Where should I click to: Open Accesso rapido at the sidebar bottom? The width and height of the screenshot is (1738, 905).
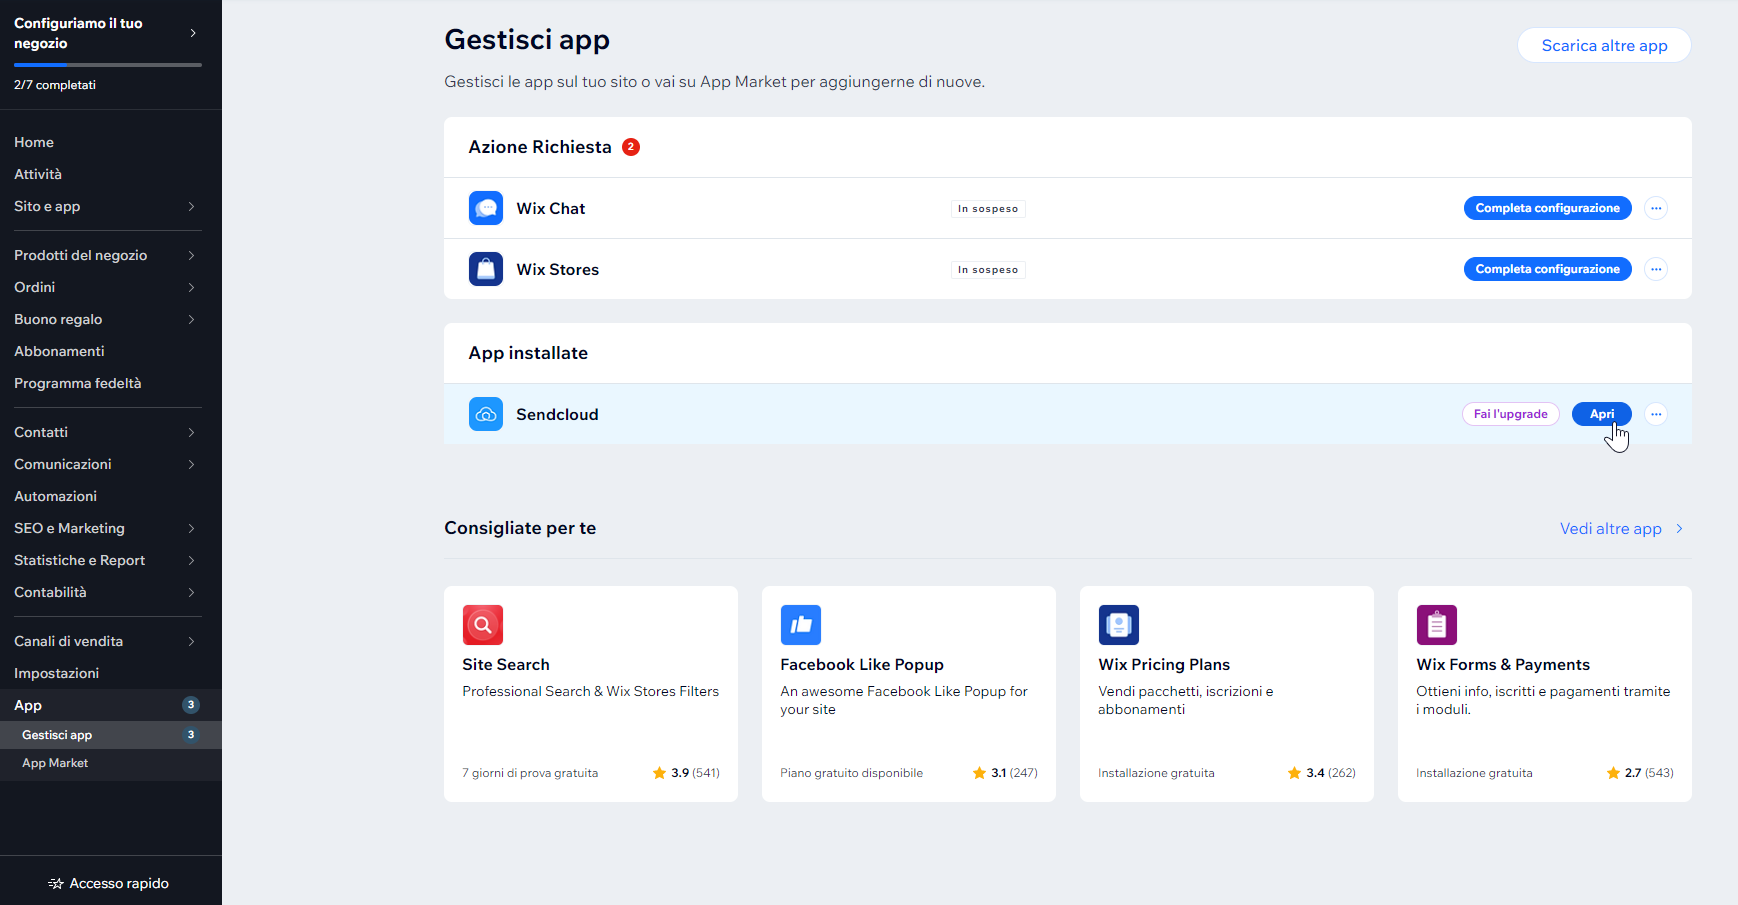[110, 883]
